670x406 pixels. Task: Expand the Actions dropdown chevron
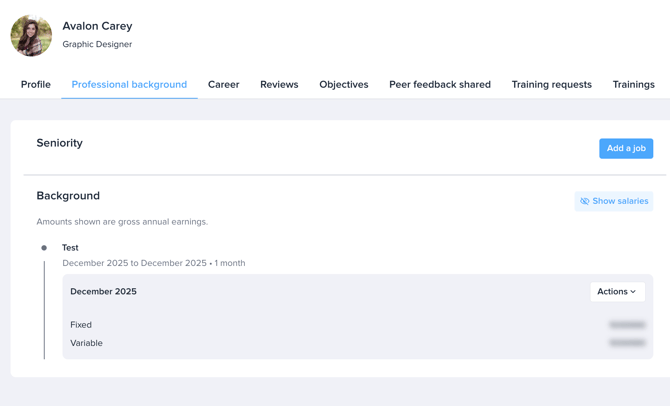pyautogui.click(x=633, y=291)
